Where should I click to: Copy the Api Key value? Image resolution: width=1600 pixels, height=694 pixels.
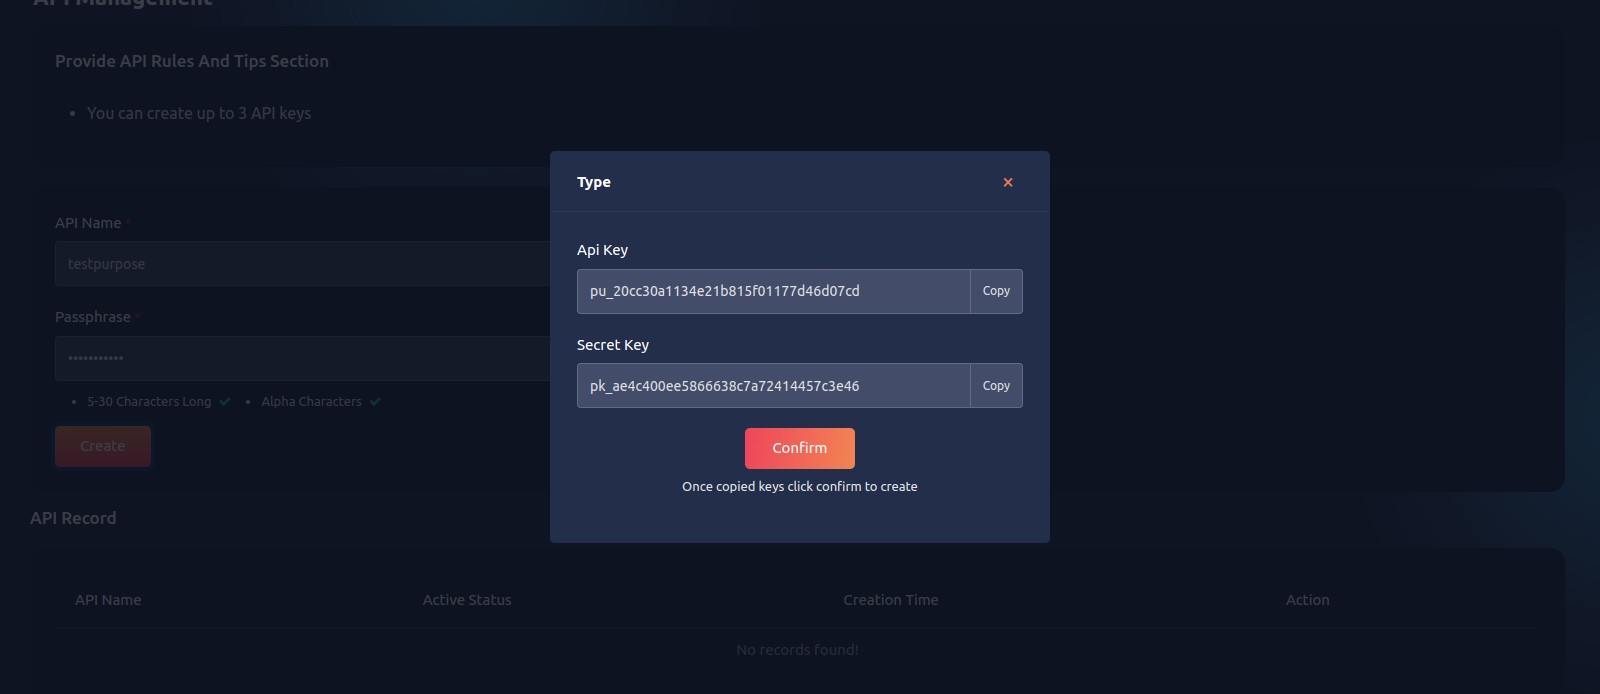pyautogui.click(x=996, y=291)
